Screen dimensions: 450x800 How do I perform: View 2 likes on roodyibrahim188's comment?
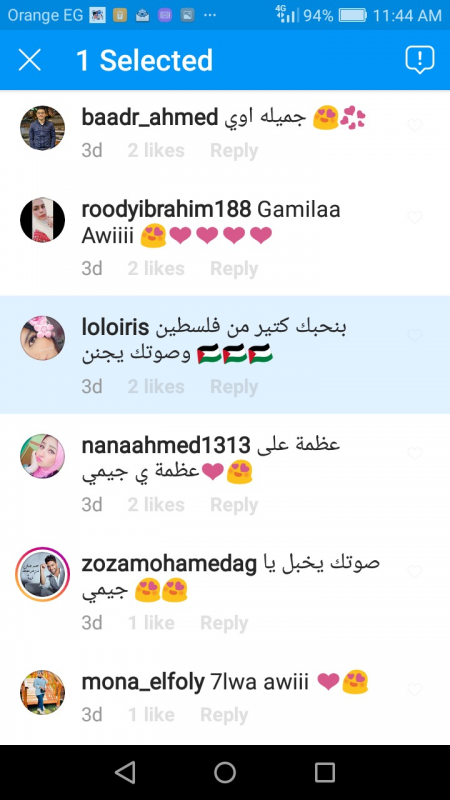(156, 268)
